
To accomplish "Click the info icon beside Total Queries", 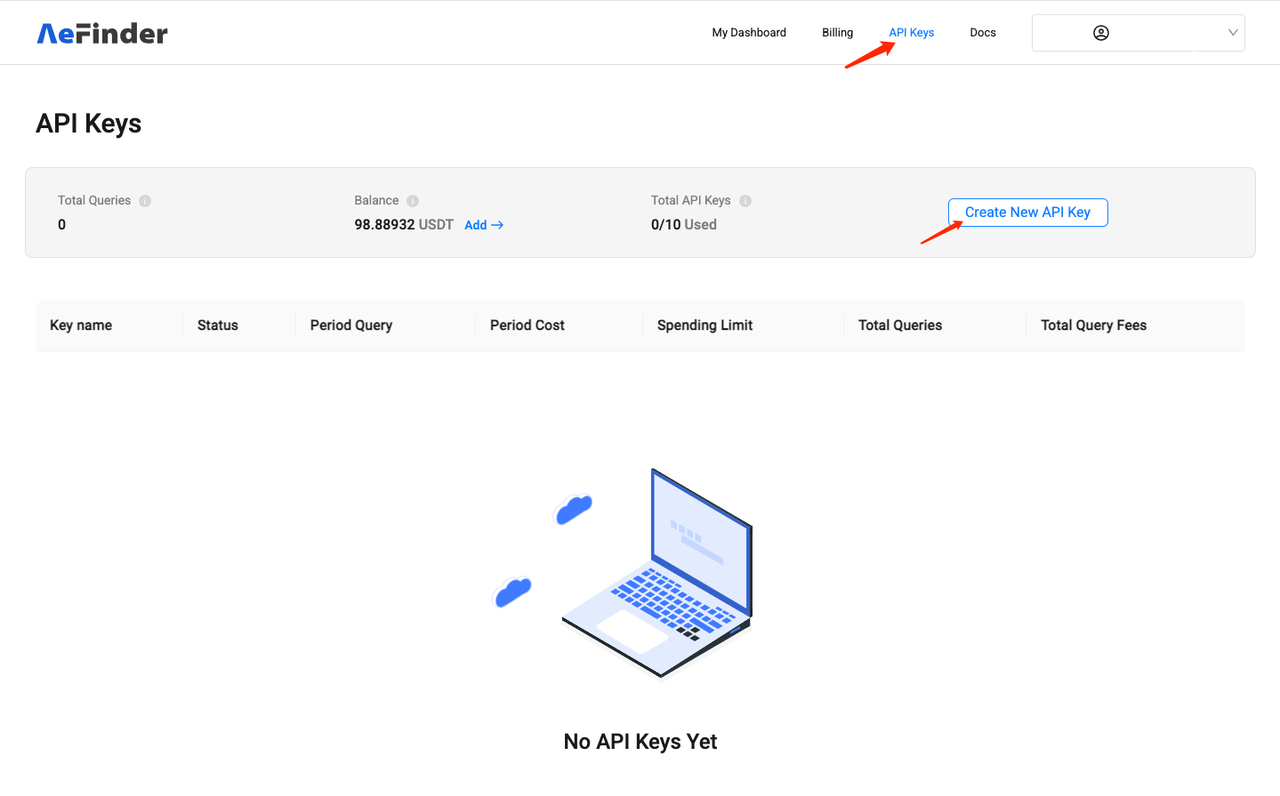I will pos(147,200).
